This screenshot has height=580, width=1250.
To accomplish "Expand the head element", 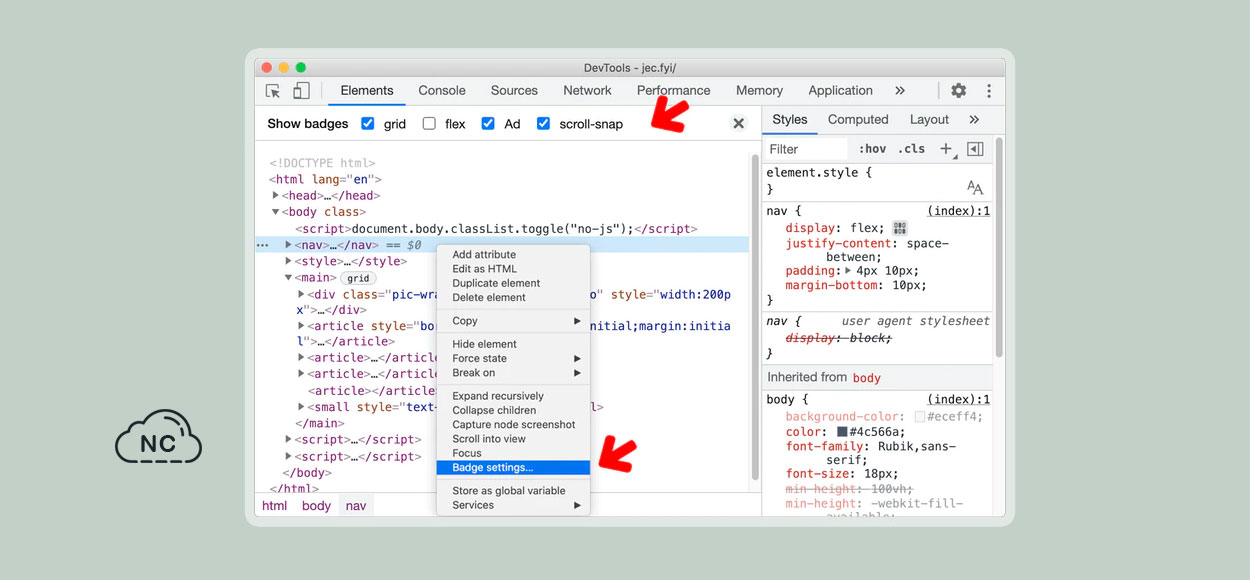I will [x=276, y=196].
